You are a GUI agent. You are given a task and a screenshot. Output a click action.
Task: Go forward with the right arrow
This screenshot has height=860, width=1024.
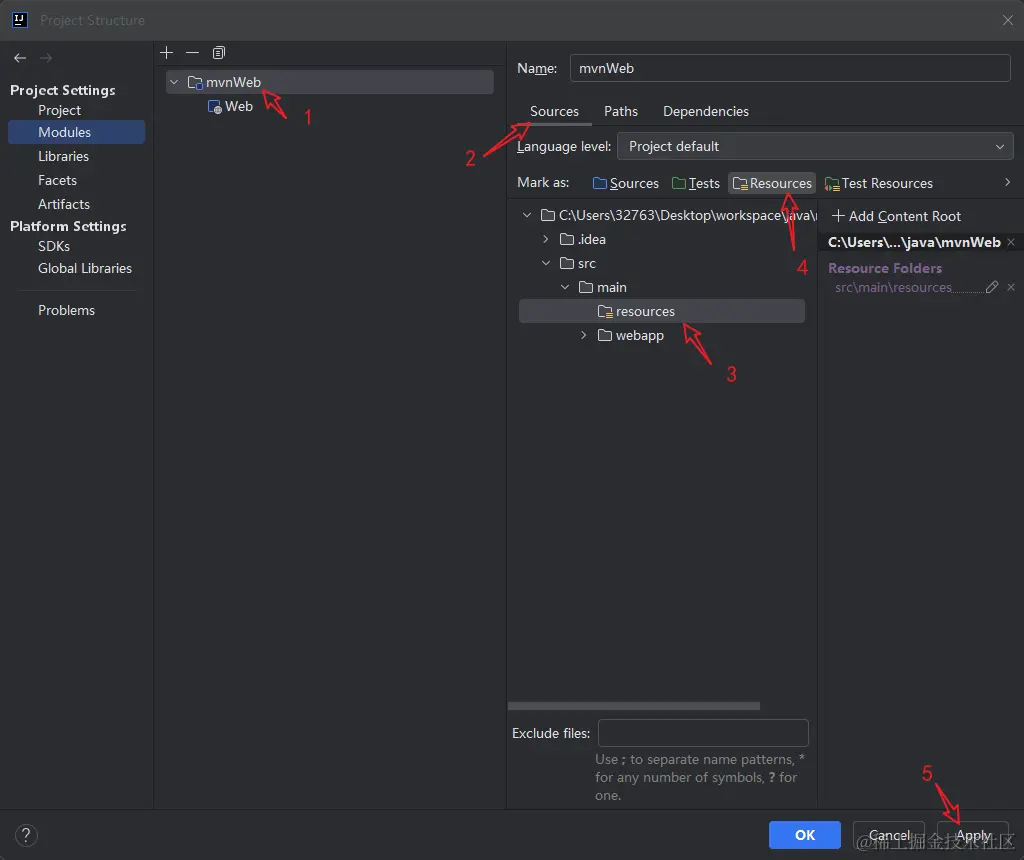coord(46,58)
